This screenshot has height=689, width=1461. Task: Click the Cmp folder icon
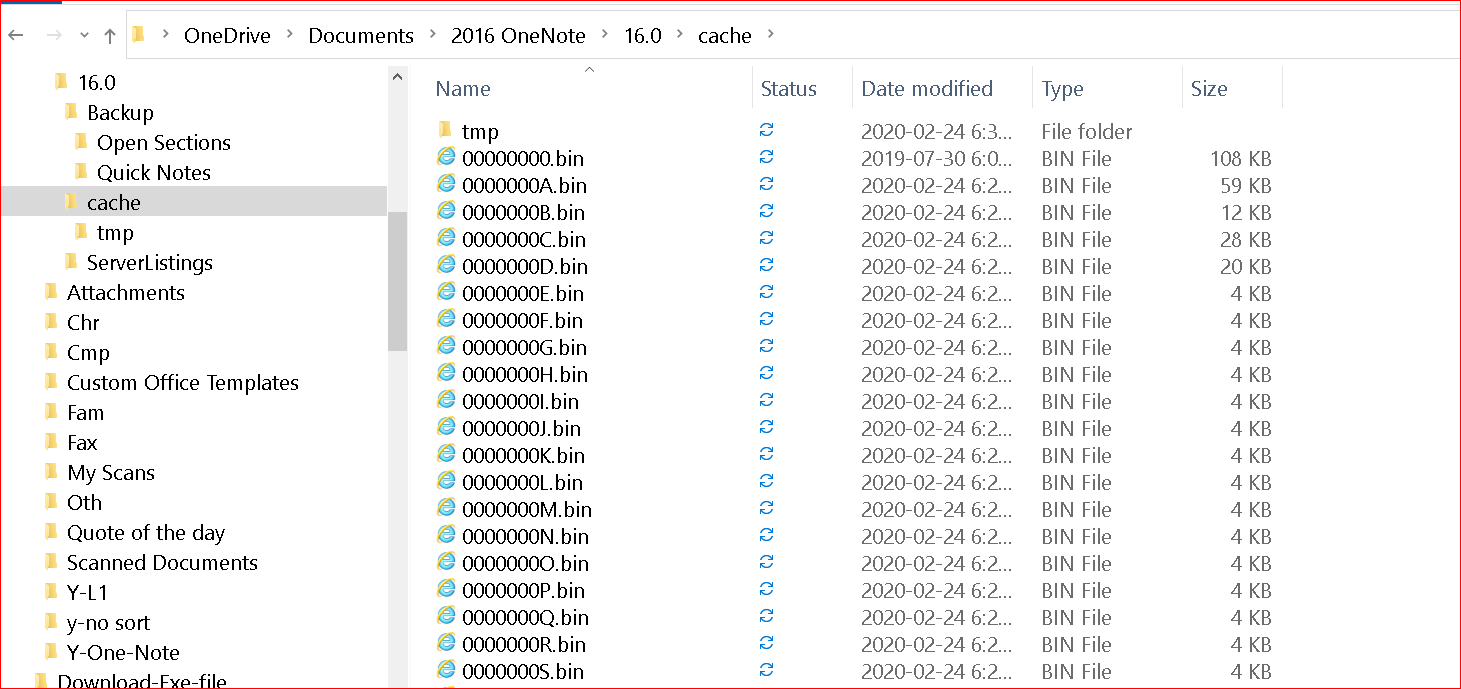(x=52, y=352)
